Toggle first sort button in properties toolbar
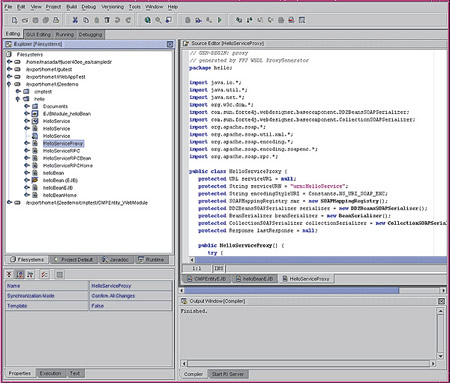Image resolution: width=450 pixels, height=383 pixels. click(20, 274)
